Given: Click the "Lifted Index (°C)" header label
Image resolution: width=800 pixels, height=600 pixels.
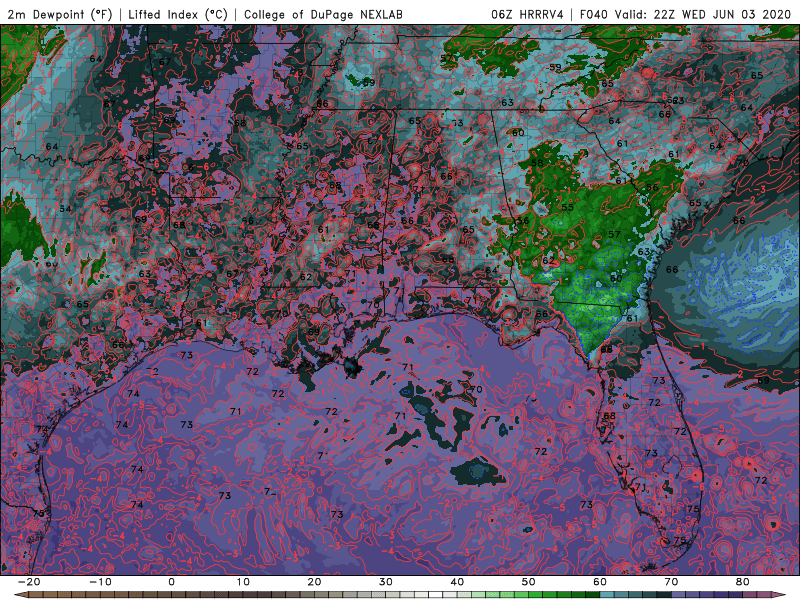Looking at the screenshot, I should click(178, 14).
